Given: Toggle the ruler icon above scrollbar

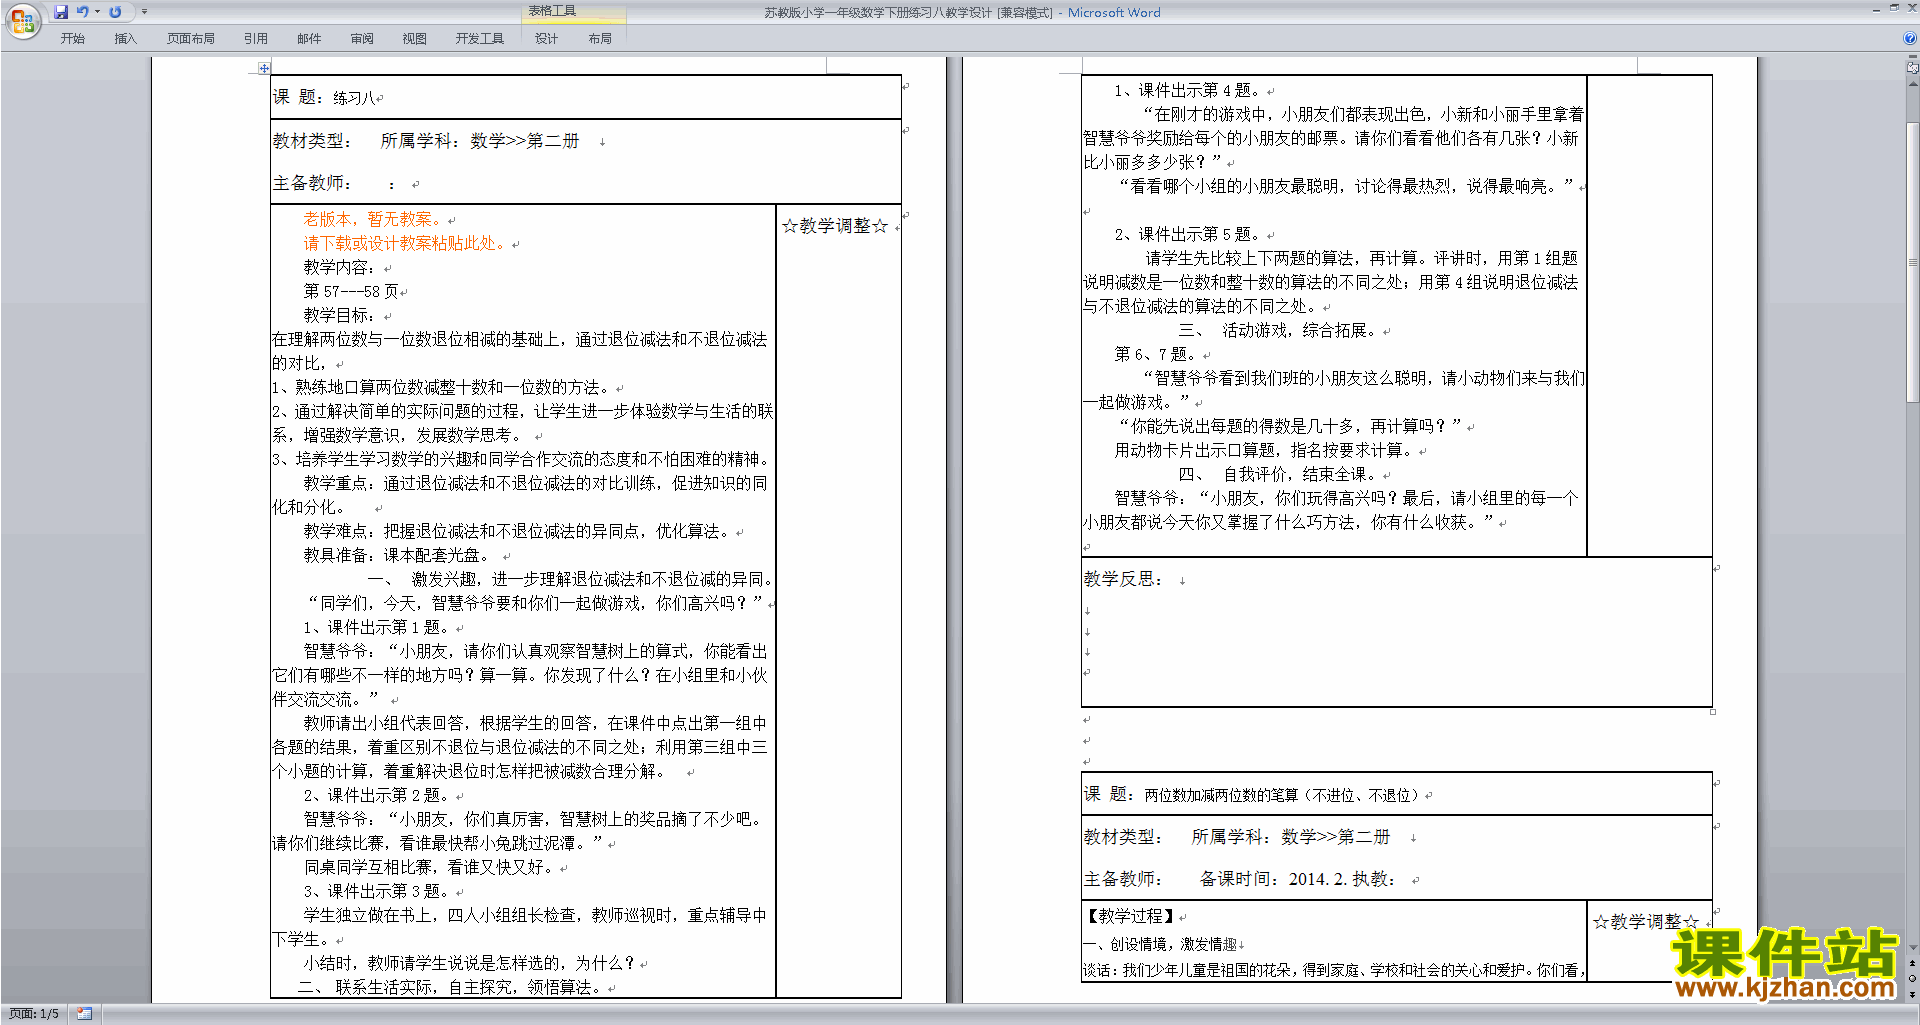Looking at the screenshot, I should click(x=1912, y=69).
